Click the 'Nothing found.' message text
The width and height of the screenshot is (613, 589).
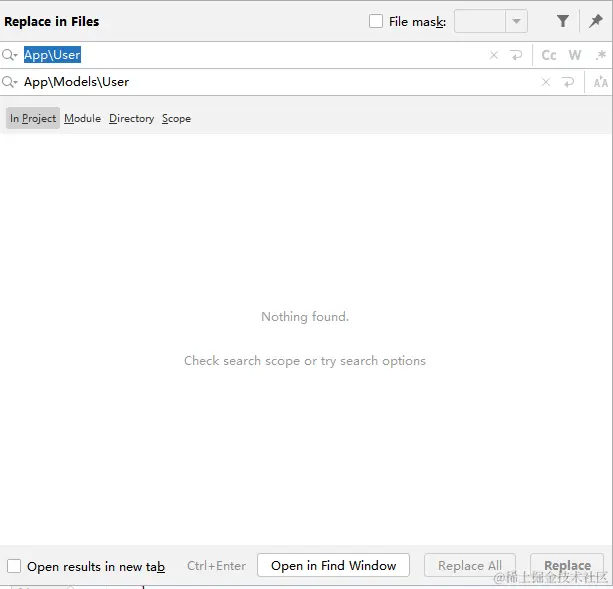[305, 317]
